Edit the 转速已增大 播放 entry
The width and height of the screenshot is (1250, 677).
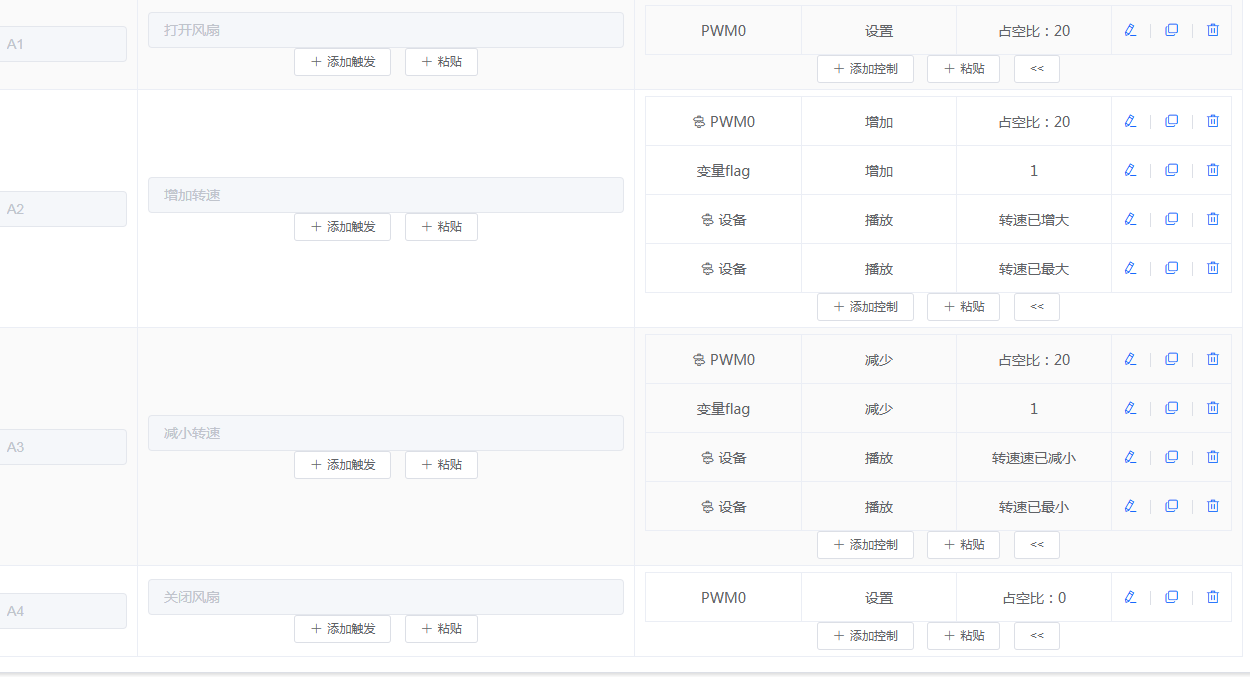tap(1130, 219)
